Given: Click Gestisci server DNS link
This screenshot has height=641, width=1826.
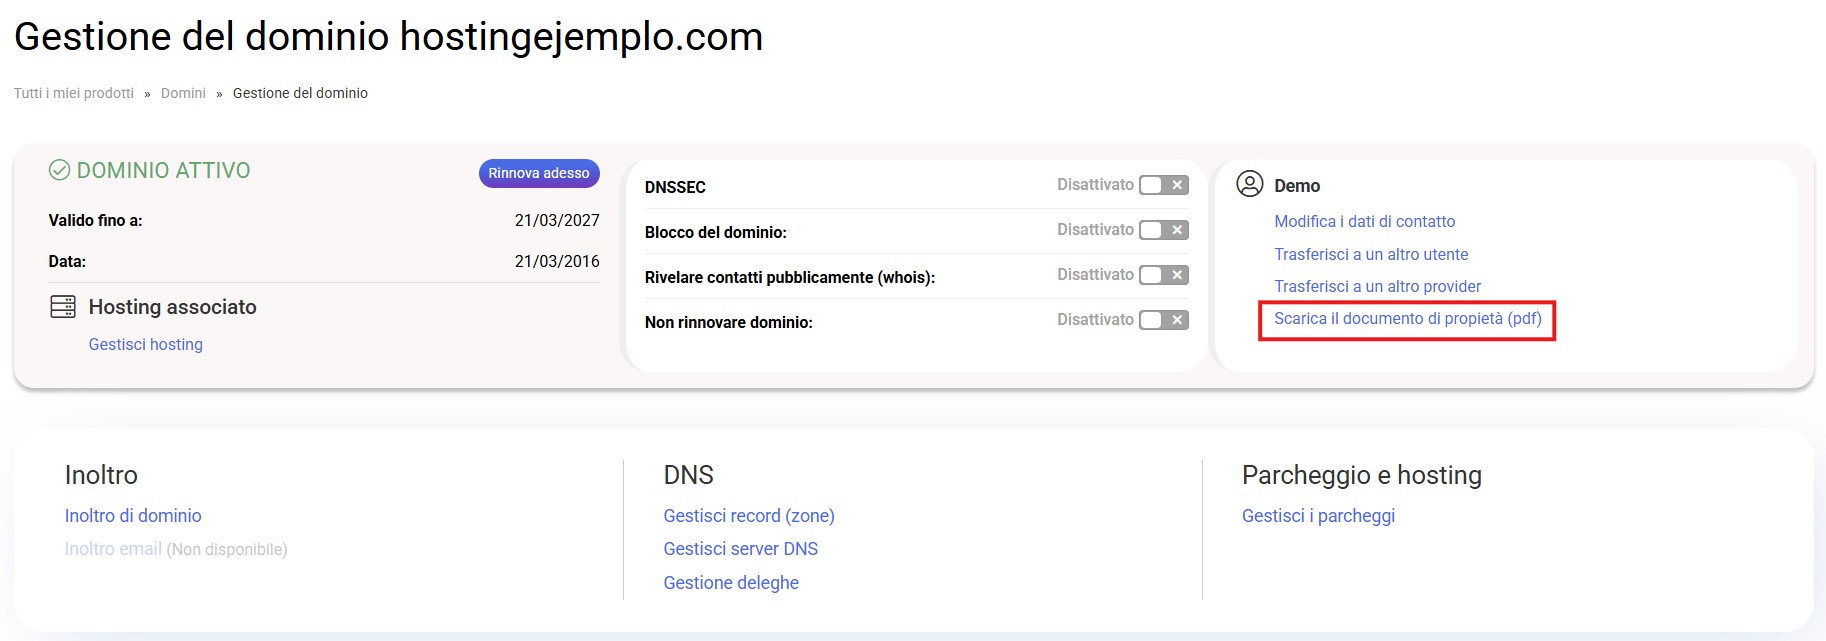Looking at the screenshot, I should (x=741, y=549).
